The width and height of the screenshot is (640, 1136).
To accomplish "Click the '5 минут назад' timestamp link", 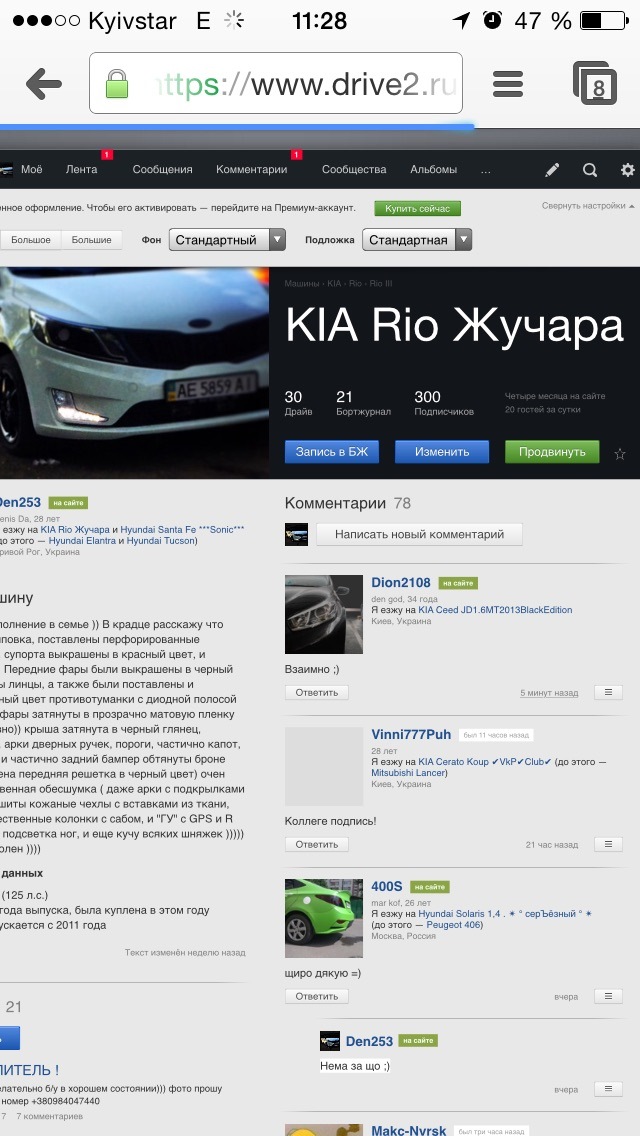I will [x=549, y=693].
